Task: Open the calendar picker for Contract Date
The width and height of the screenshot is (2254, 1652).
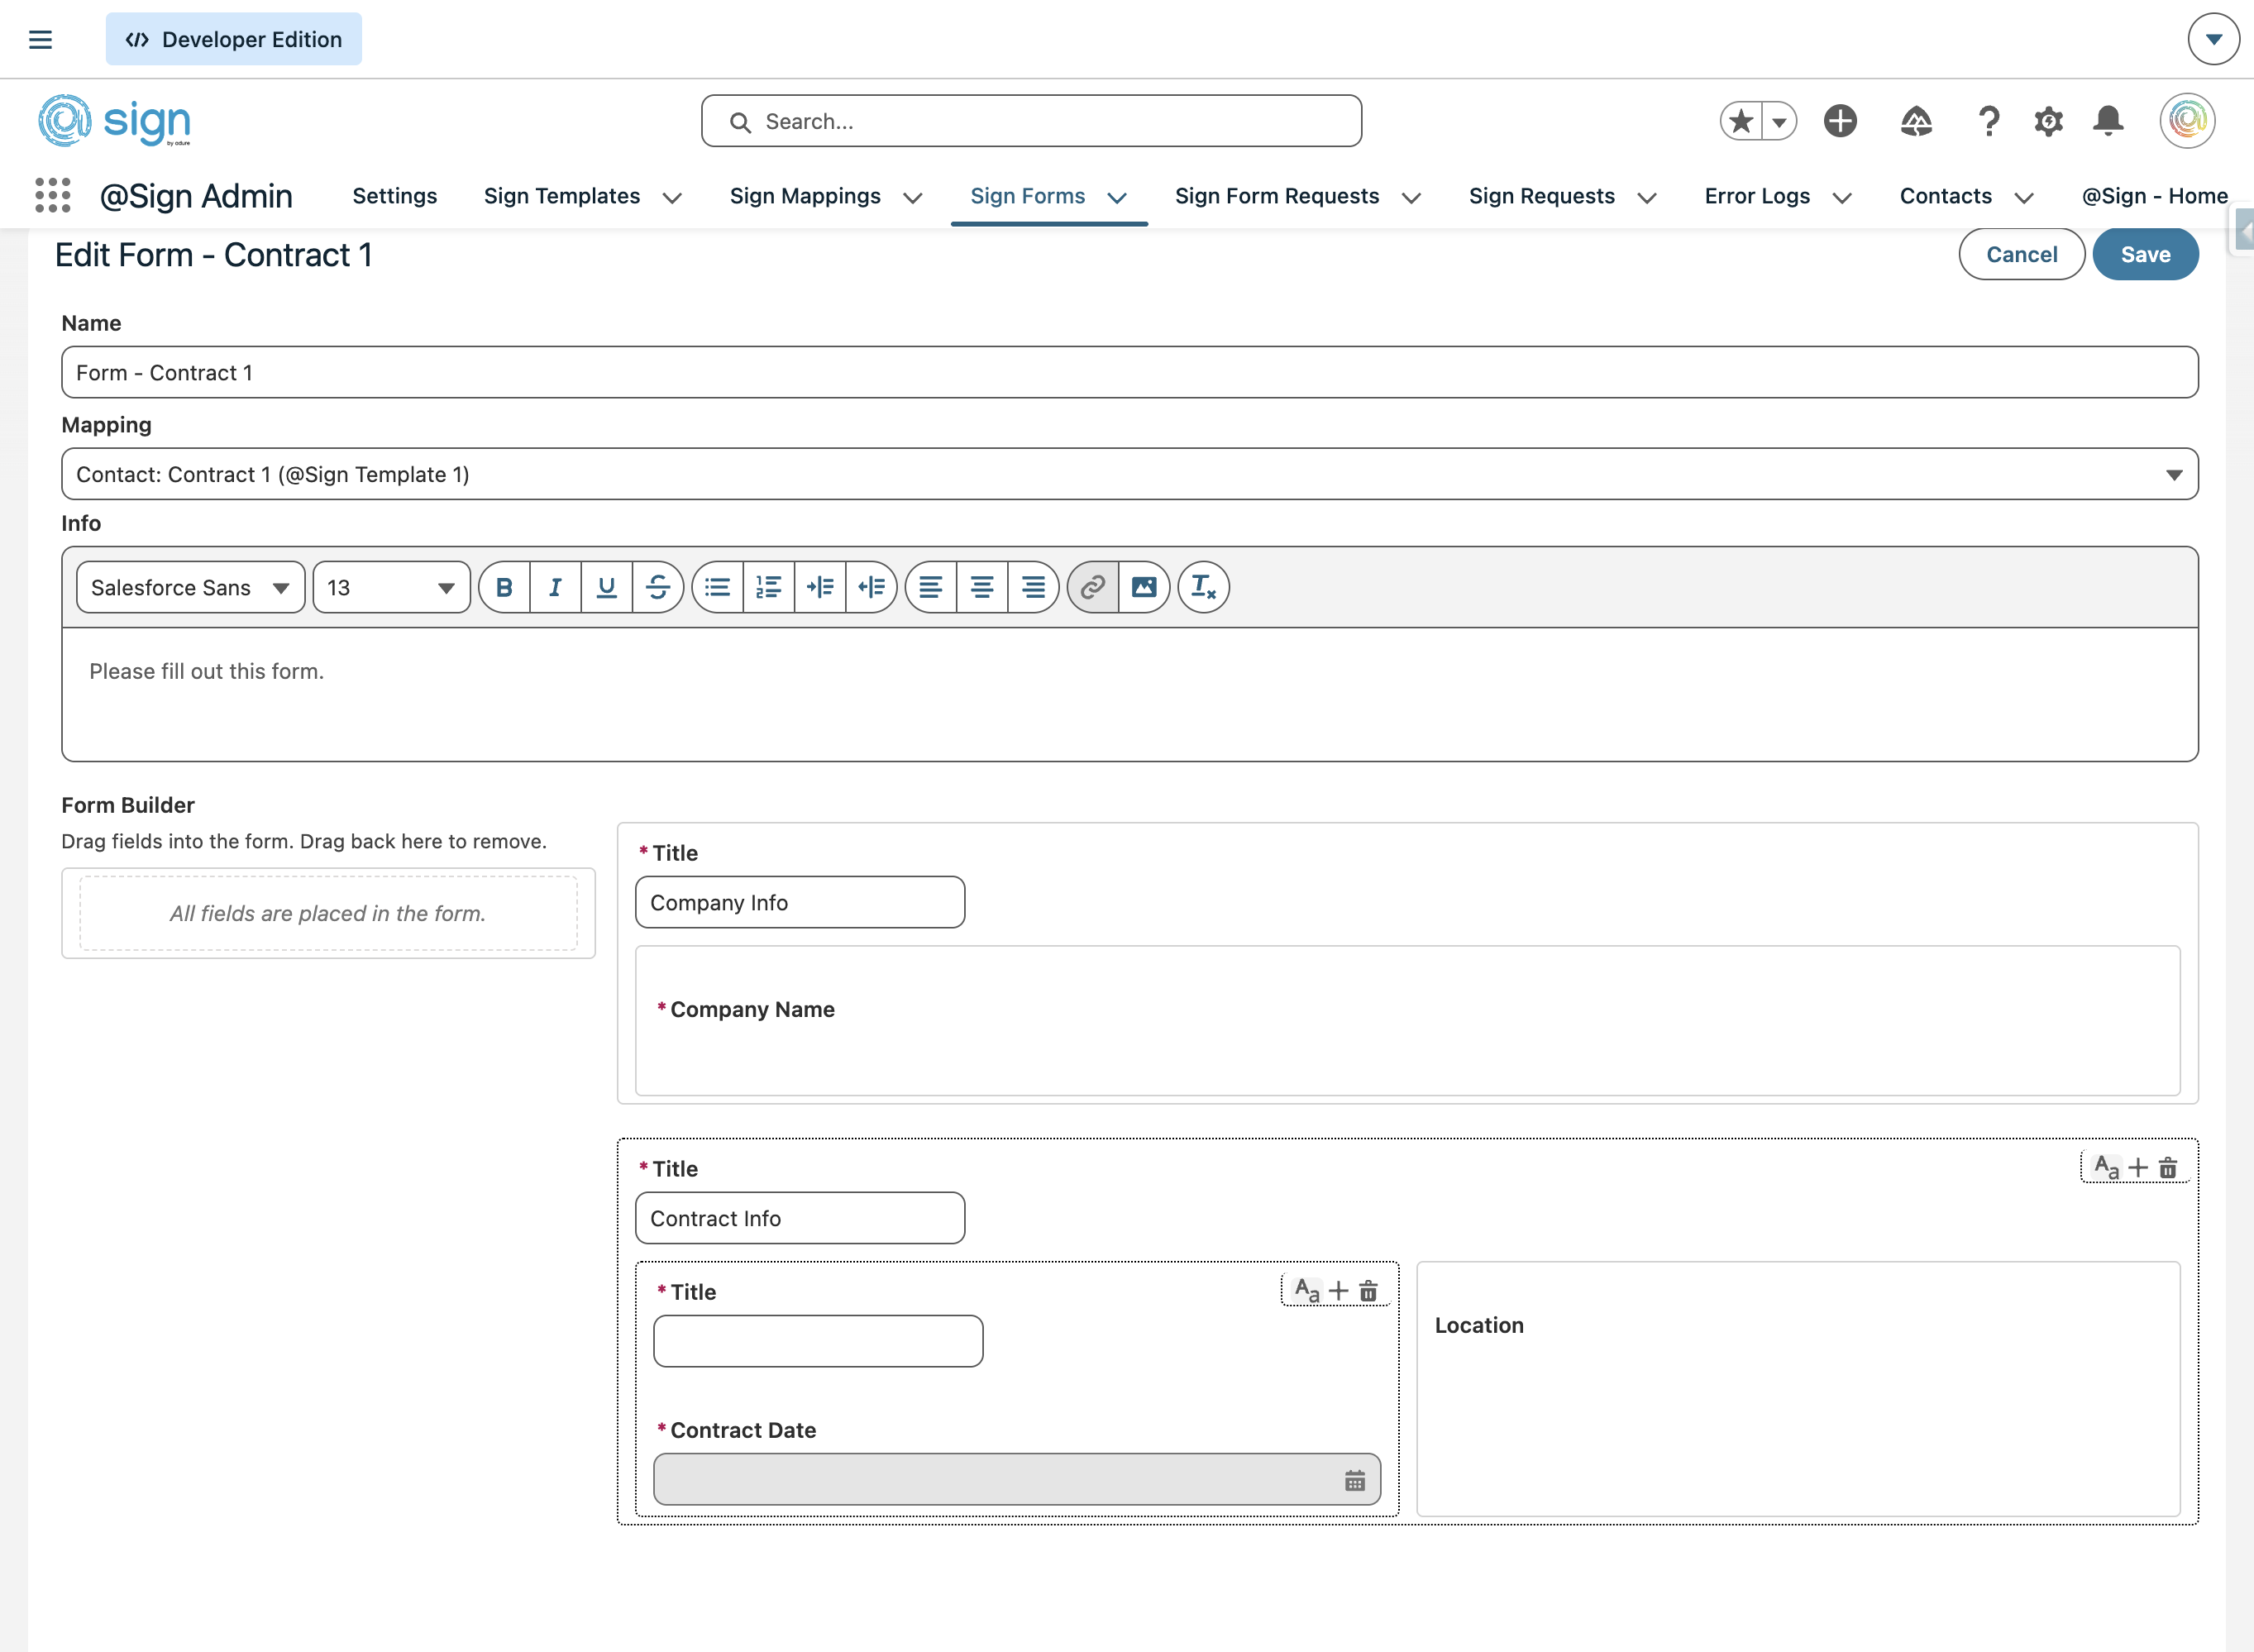Action: pyautogui.click(x=1354, y=1481)
